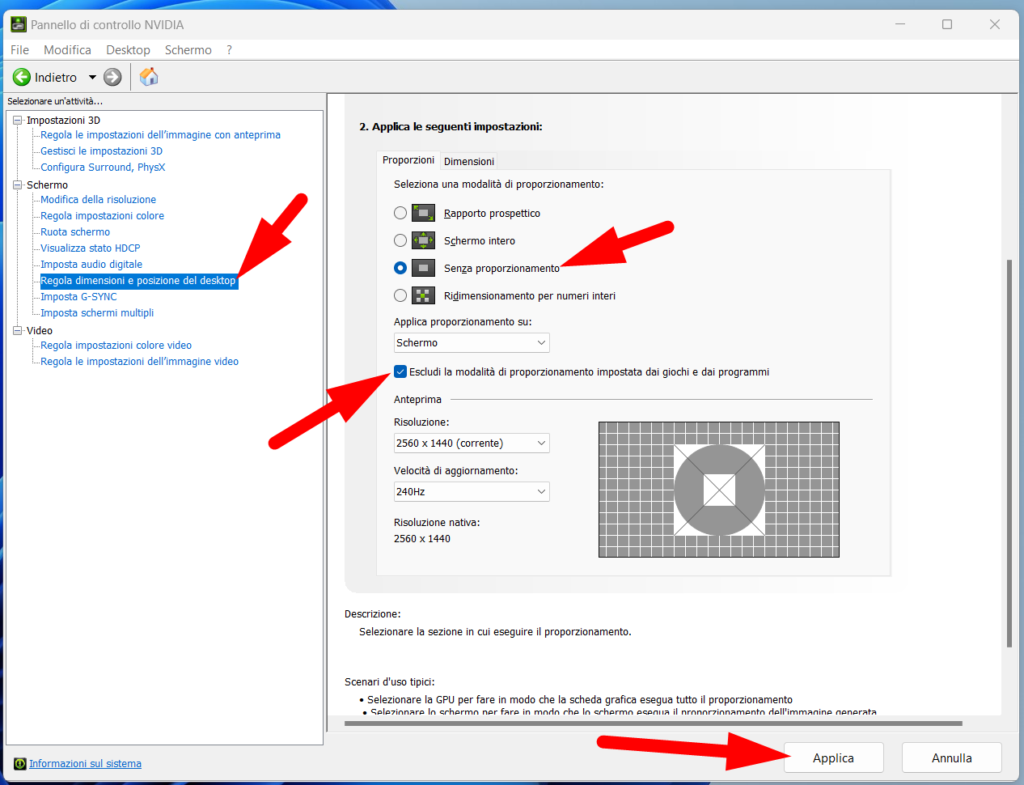Collapse the Impostazioni 3D tree node
Screen dimensions: 1024x785
click(x=18, y=120)
